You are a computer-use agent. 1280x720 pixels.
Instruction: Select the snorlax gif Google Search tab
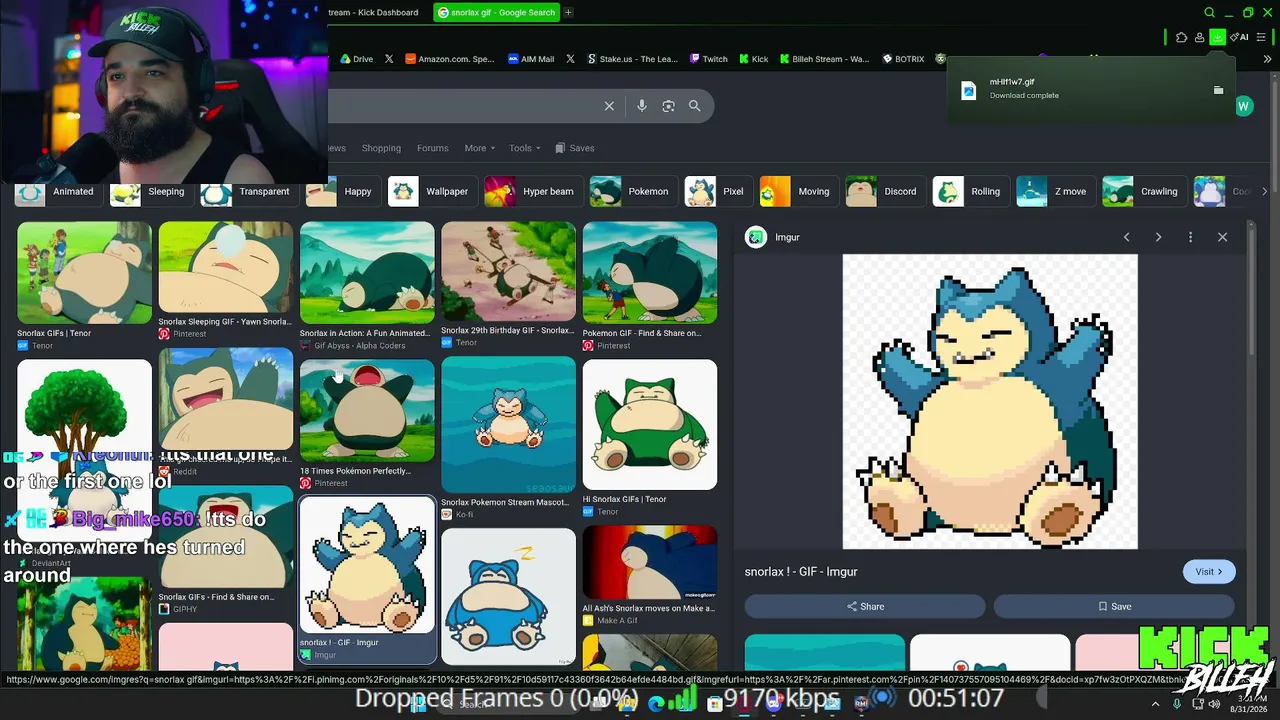click(x=496, y=13)
